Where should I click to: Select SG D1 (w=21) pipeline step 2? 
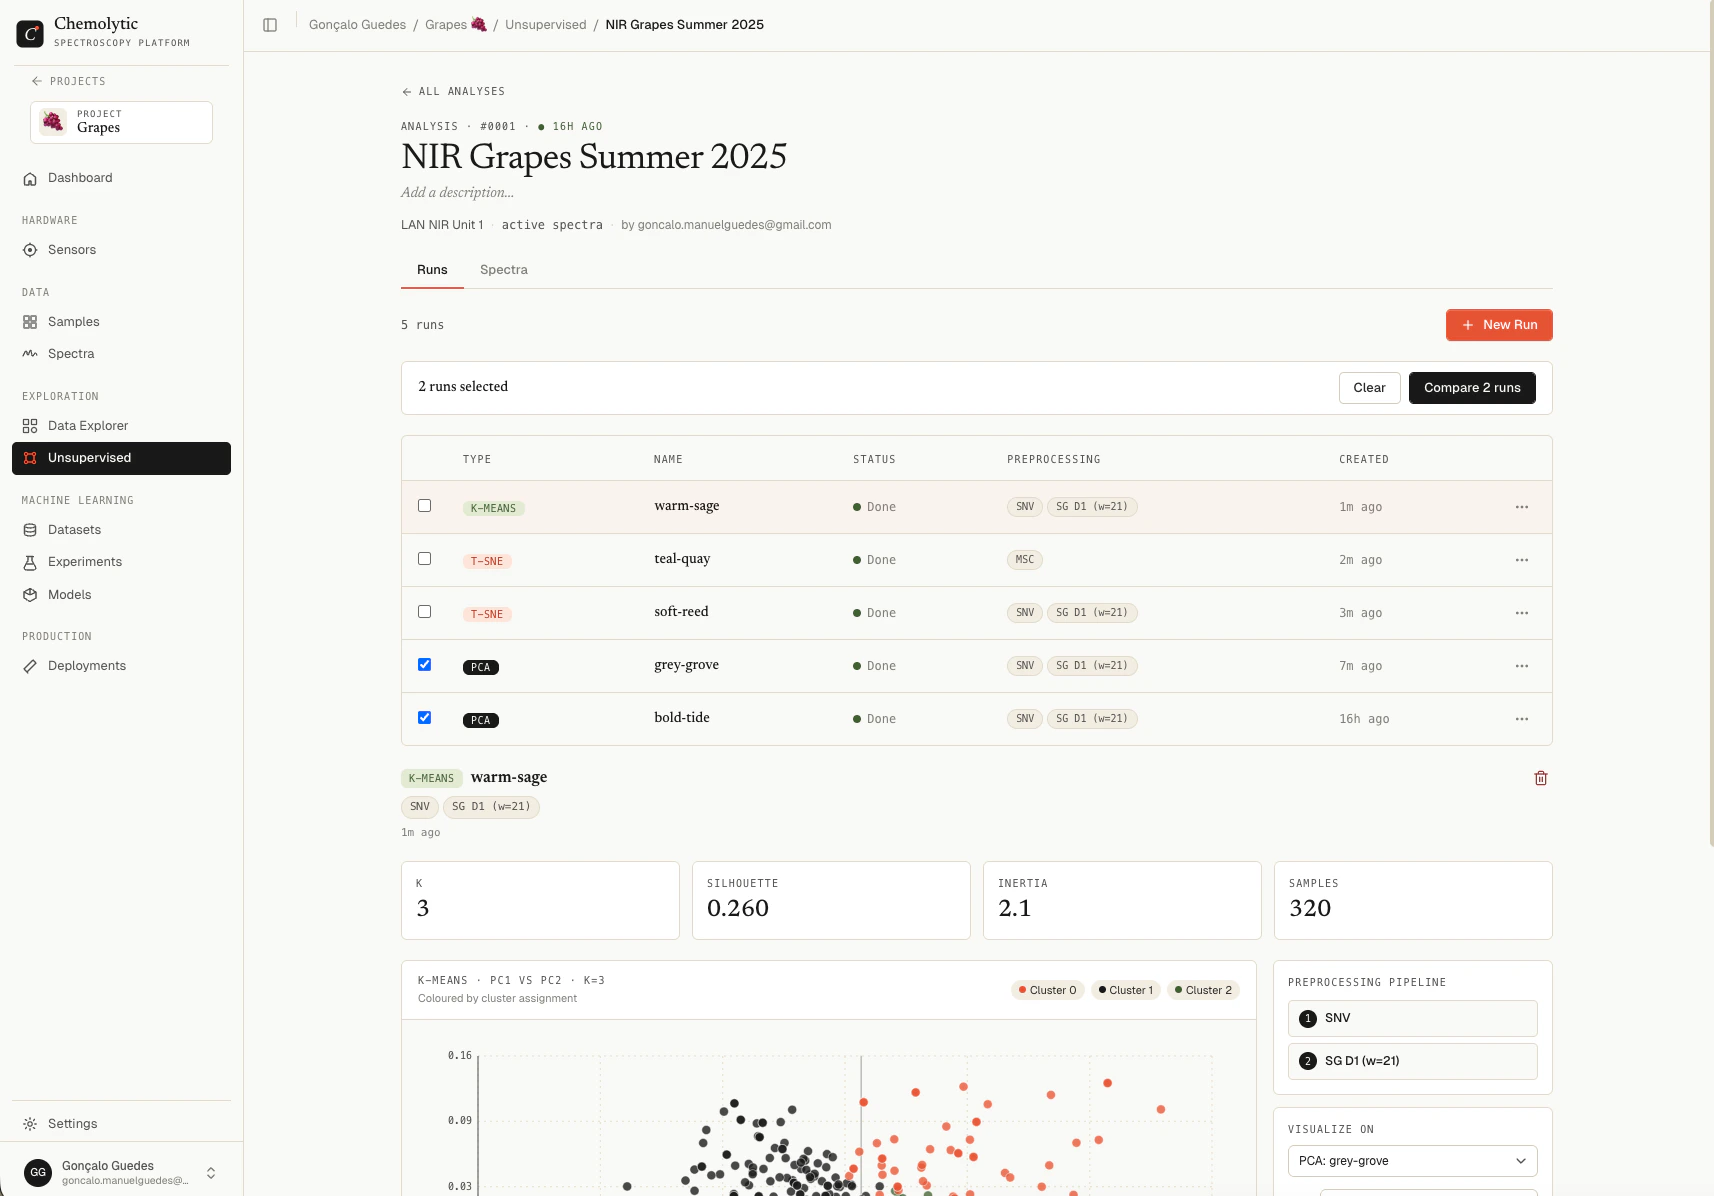pyautogui.click(x=1412, y=1062)
